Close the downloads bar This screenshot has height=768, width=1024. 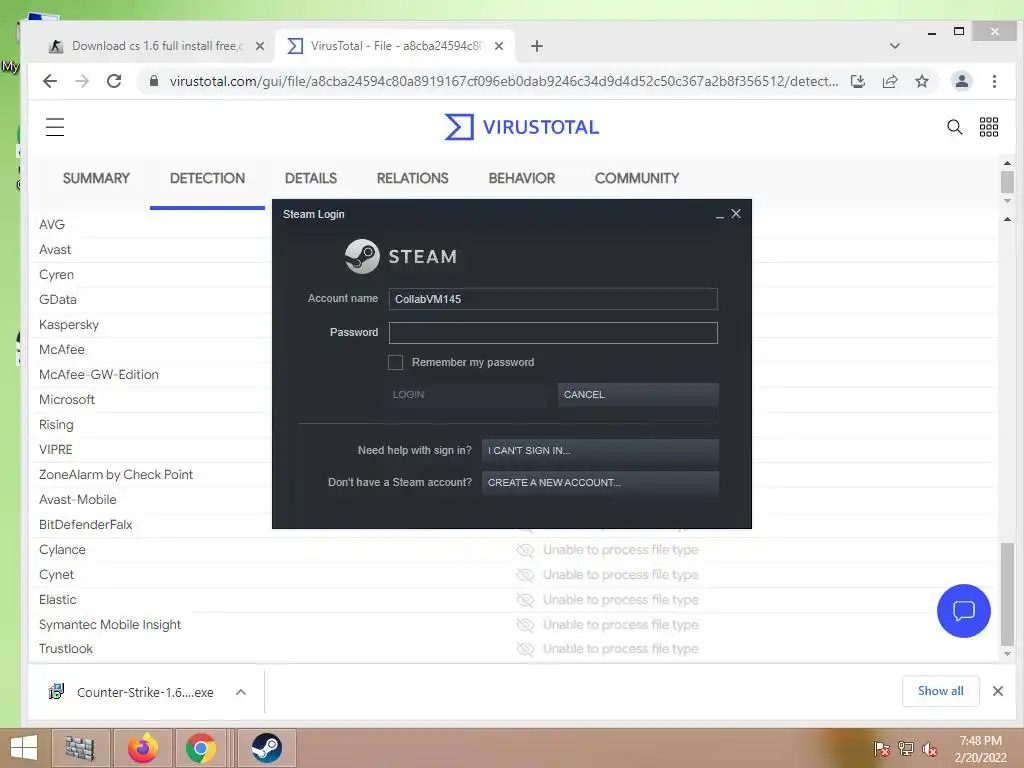pos(997,691)
